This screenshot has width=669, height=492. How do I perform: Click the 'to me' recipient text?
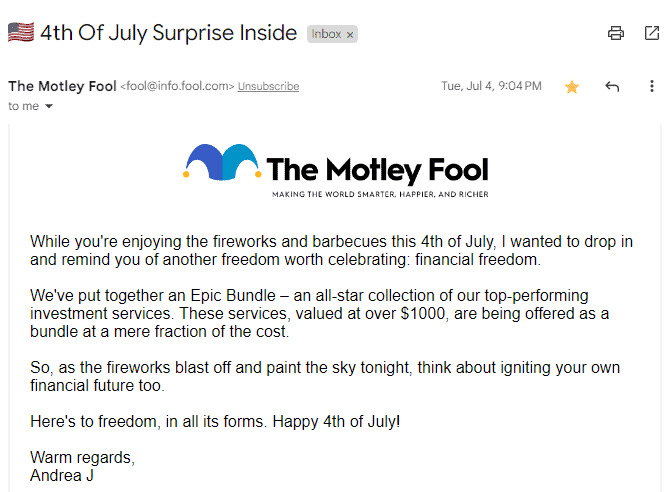point(23,106)
